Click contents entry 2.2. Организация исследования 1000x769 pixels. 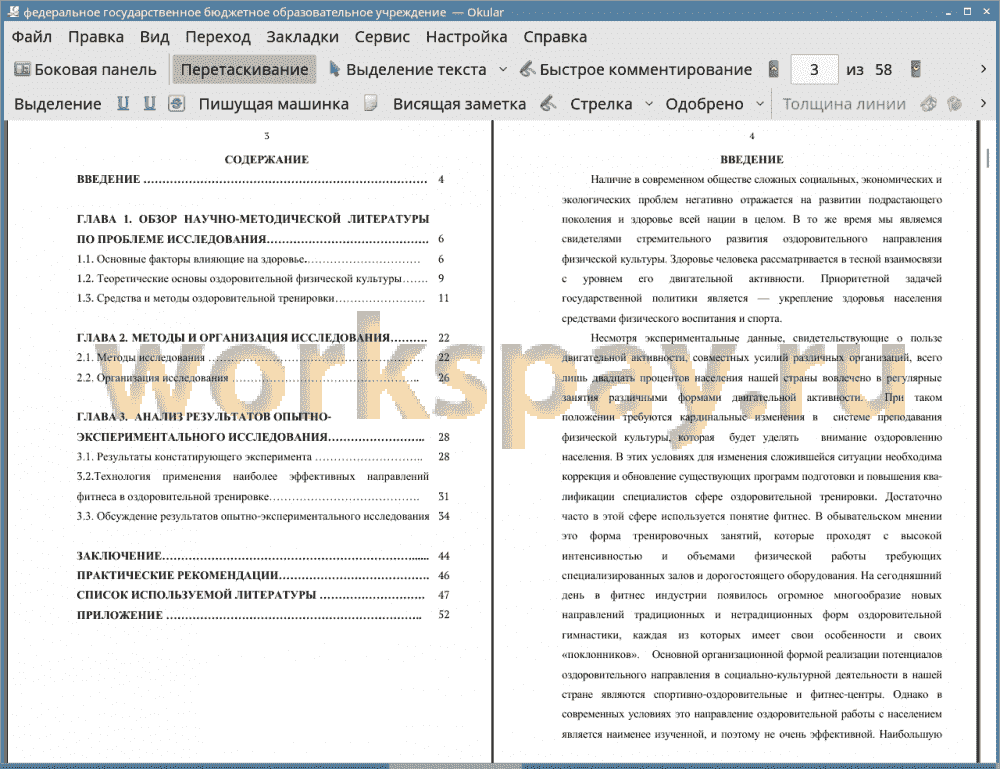[x=263, y=377]
